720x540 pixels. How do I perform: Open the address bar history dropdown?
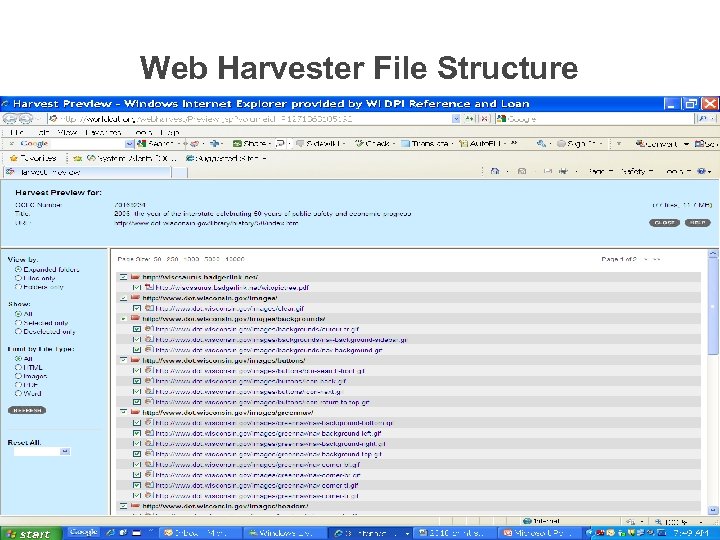point(456,119)
